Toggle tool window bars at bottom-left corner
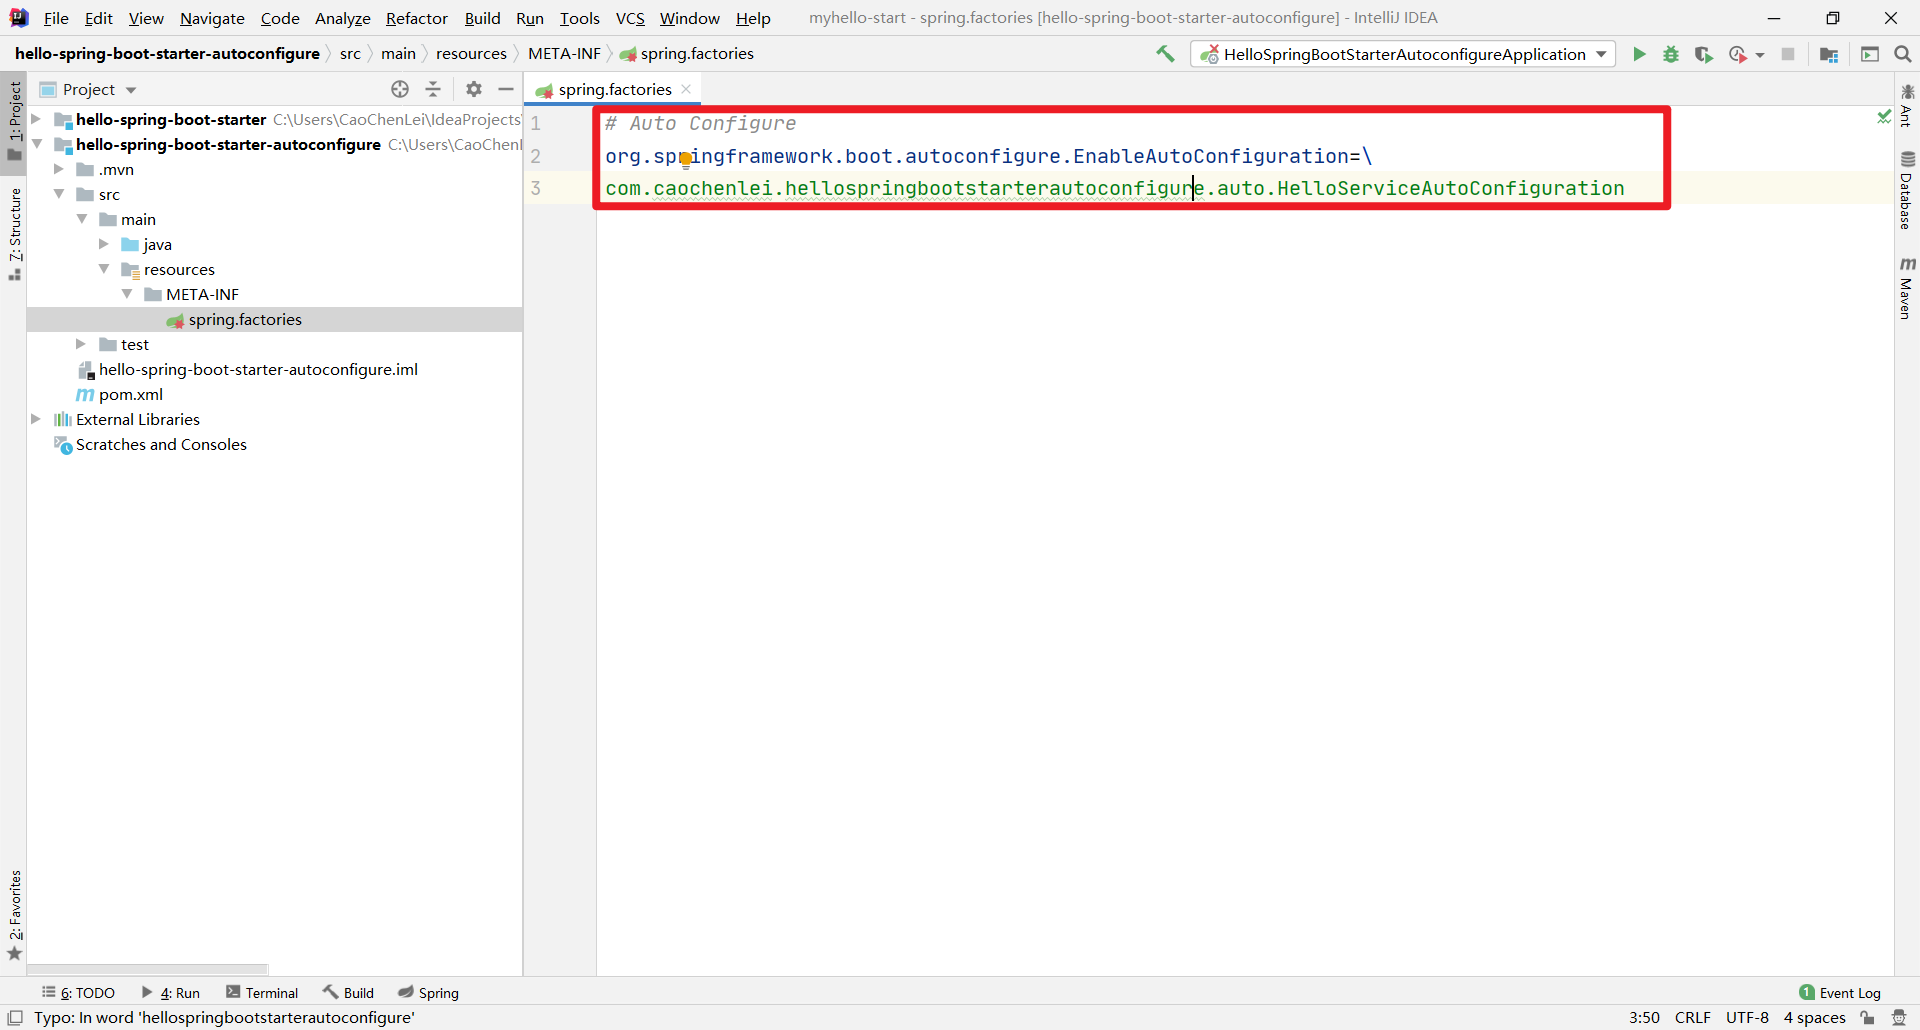1920x1030 pixels. point(15,1017)
